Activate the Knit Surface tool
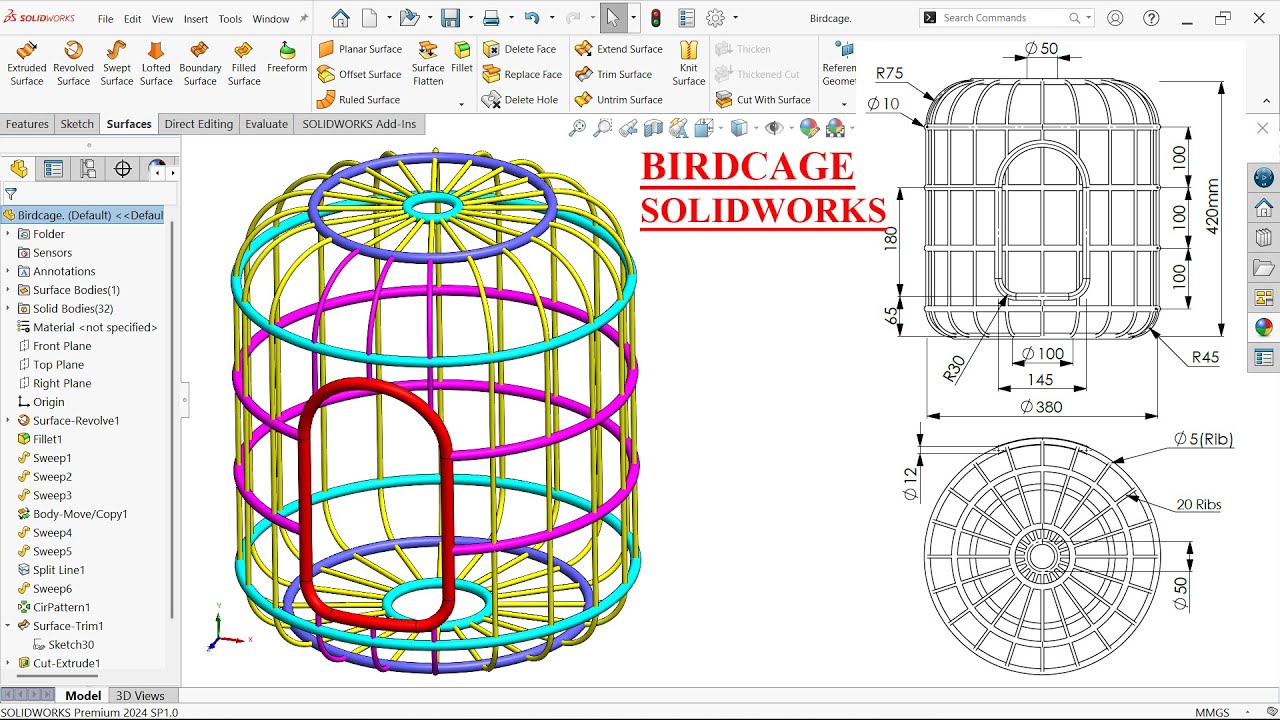Screen dimensions: 1280x720 pyautogui.click(x=689, y=64)
